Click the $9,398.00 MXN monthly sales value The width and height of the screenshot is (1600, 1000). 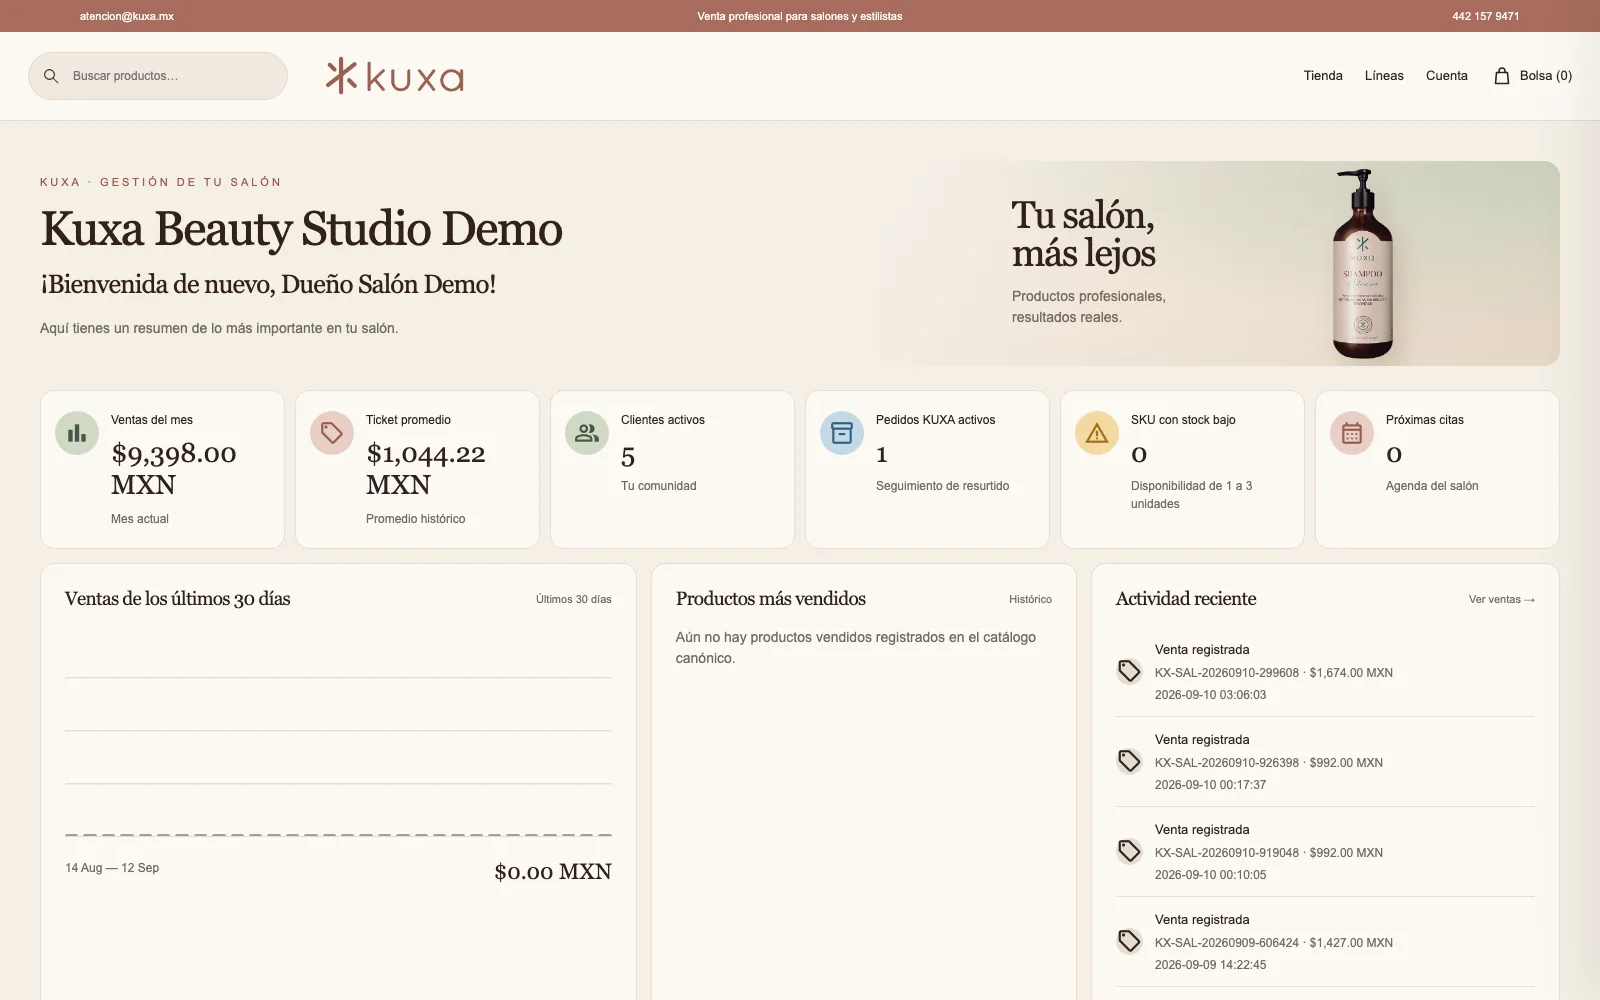click(174, 469)
